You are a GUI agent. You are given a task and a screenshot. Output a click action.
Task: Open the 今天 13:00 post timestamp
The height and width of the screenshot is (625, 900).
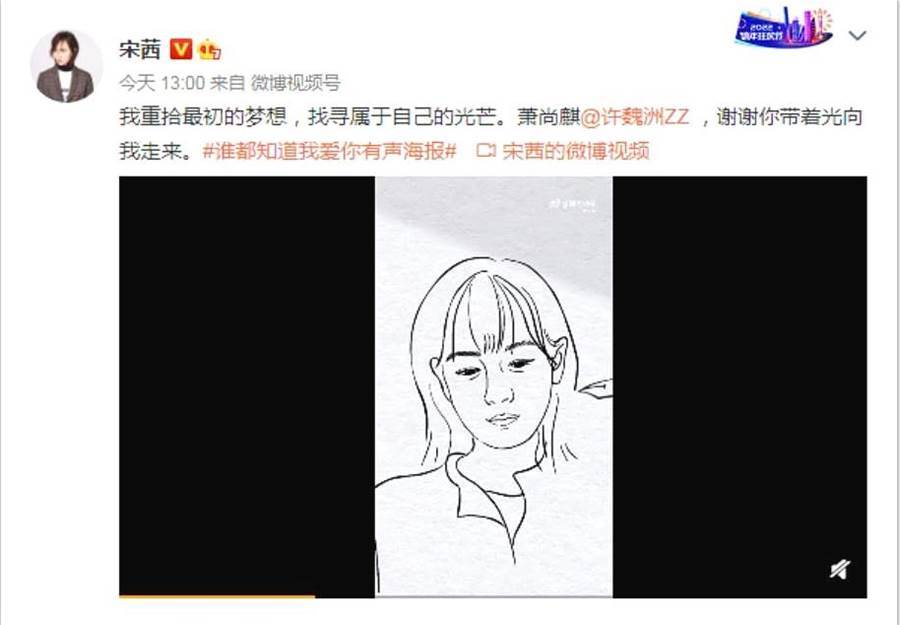tap(162, 83)
